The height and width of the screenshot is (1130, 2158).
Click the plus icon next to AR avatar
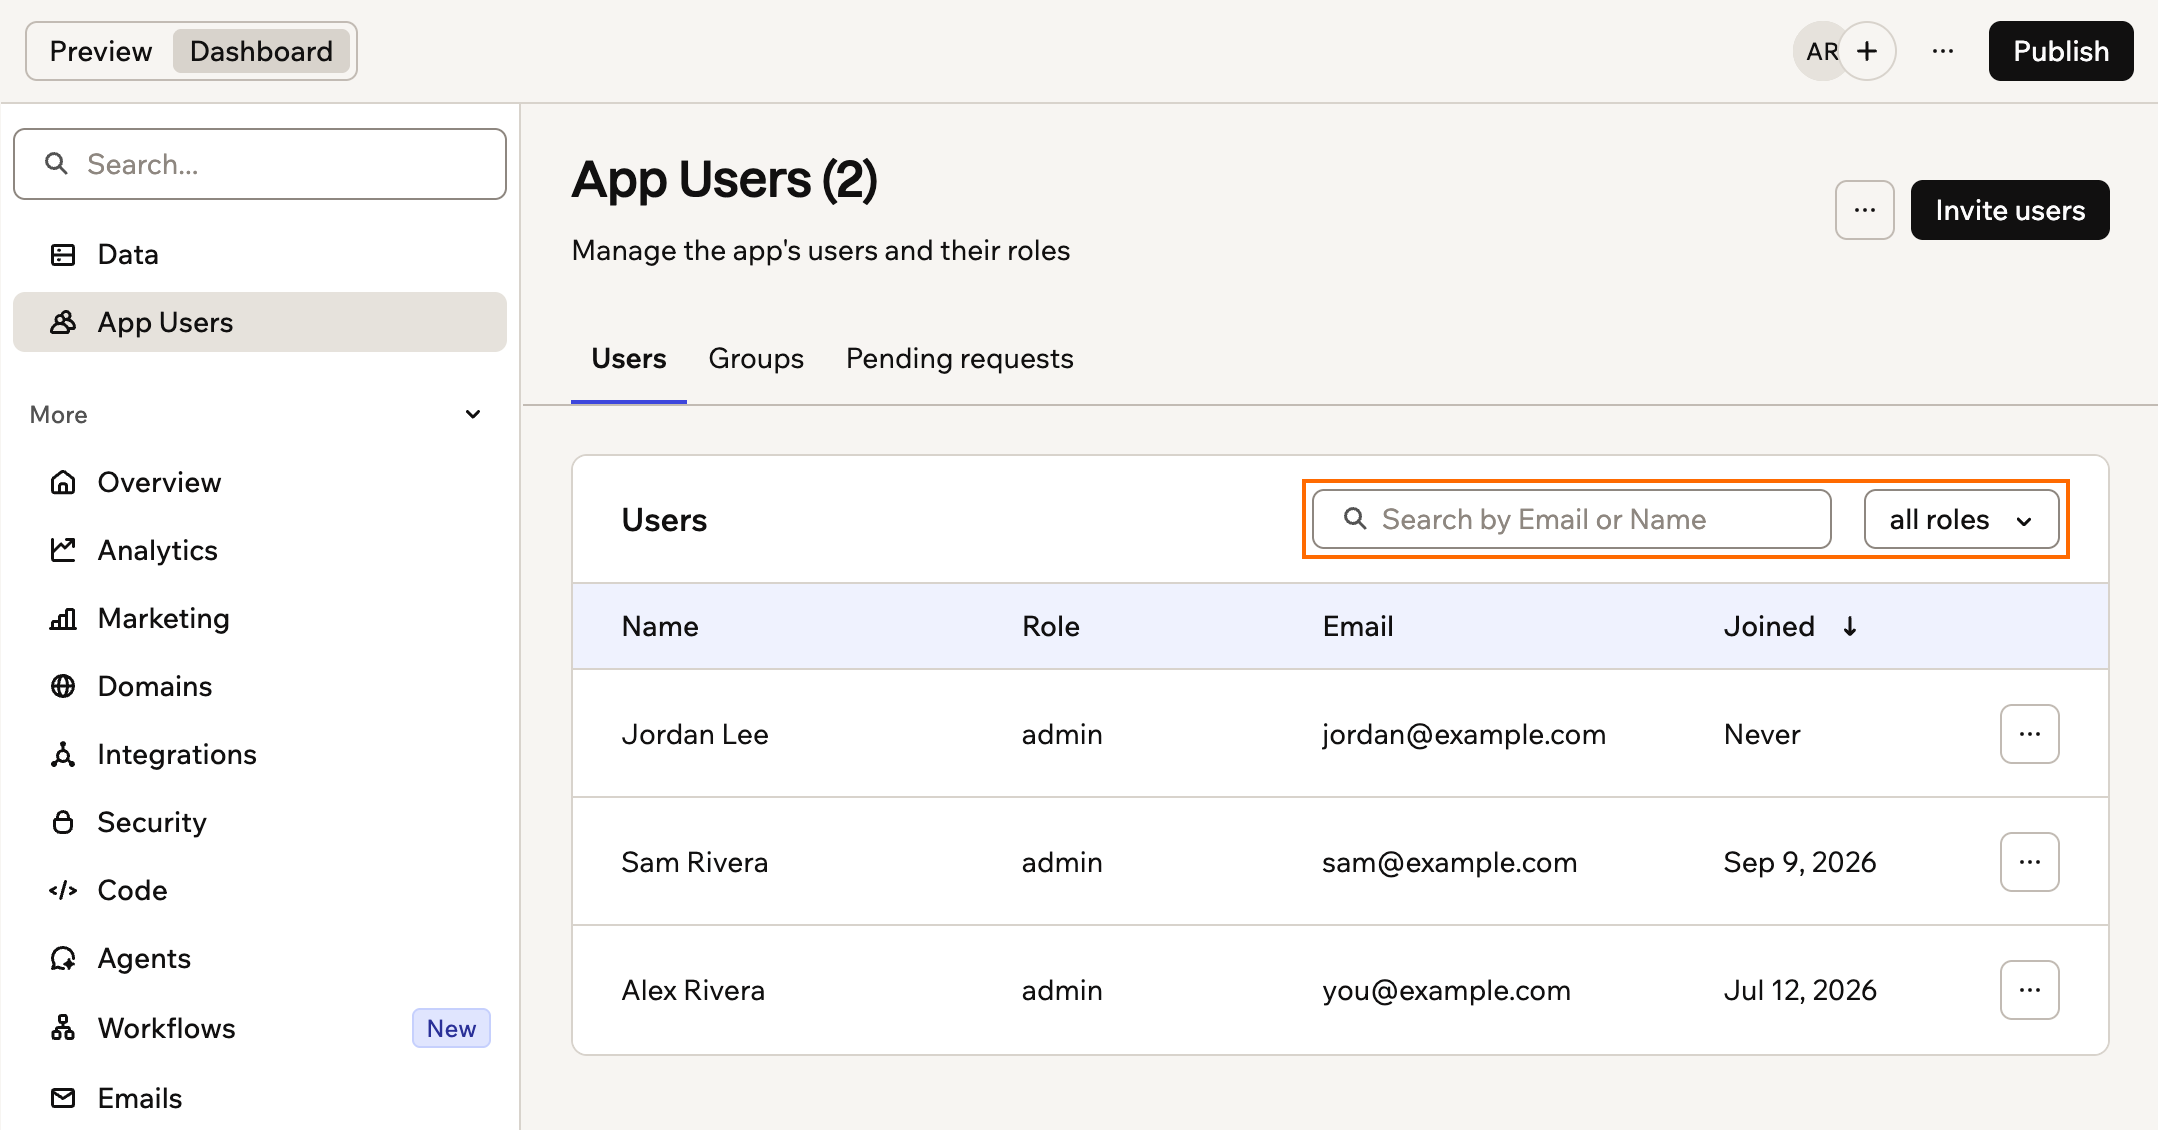point(1867,51)
